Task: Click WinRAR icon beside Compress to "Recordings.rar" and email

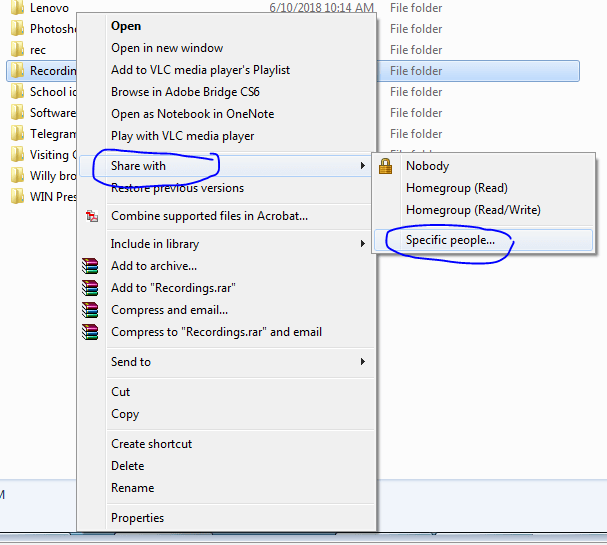Action: (x=92, y=332)
